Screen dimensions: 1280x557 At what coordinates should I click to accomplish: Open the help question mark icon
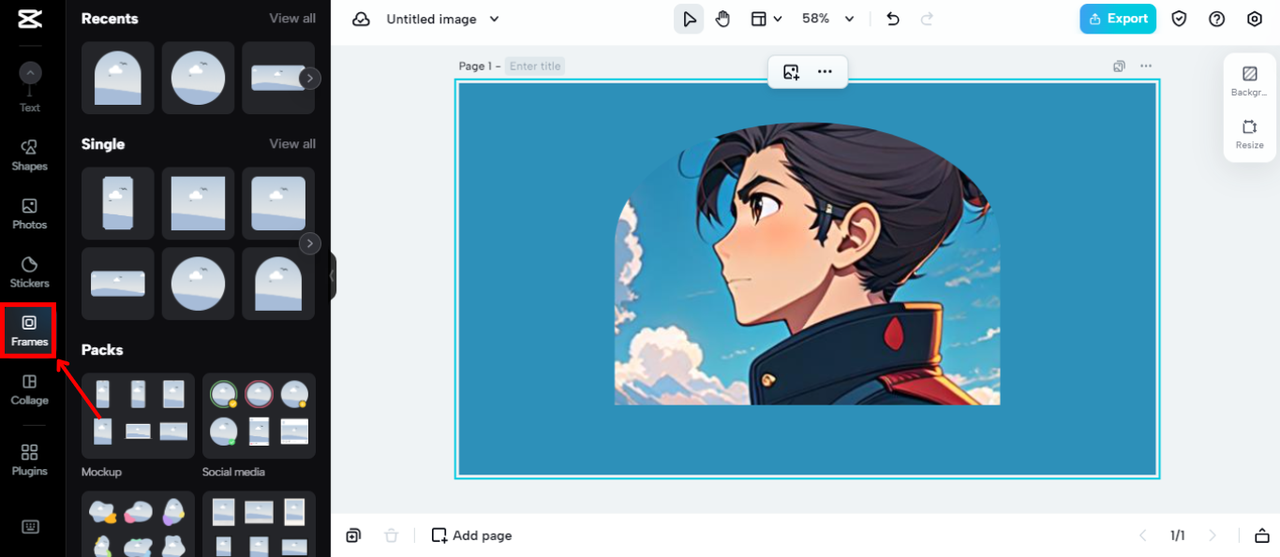pos(1217,19)
